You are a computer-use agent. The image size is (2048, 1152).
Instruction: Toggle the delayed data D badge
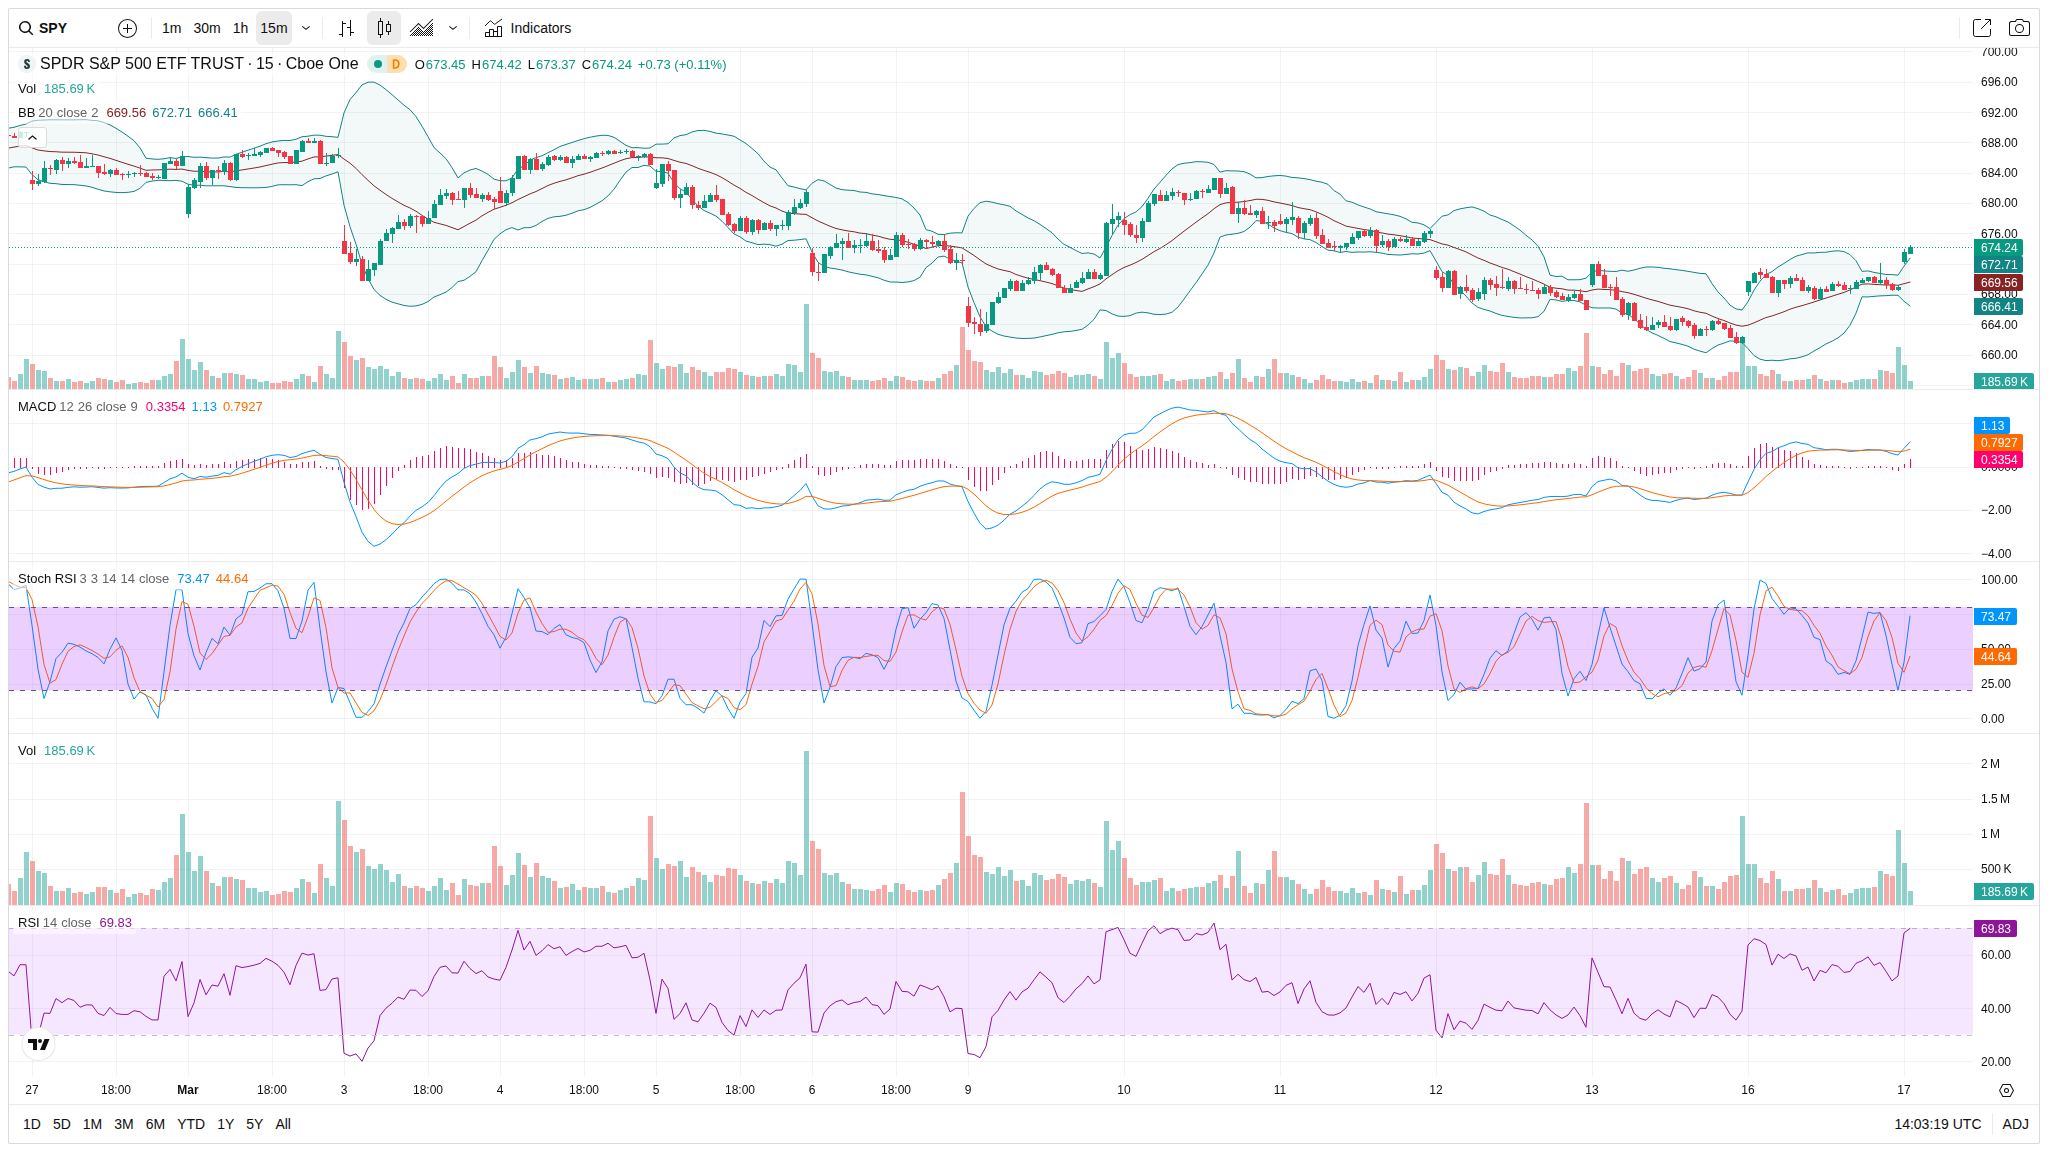point(396,64)
